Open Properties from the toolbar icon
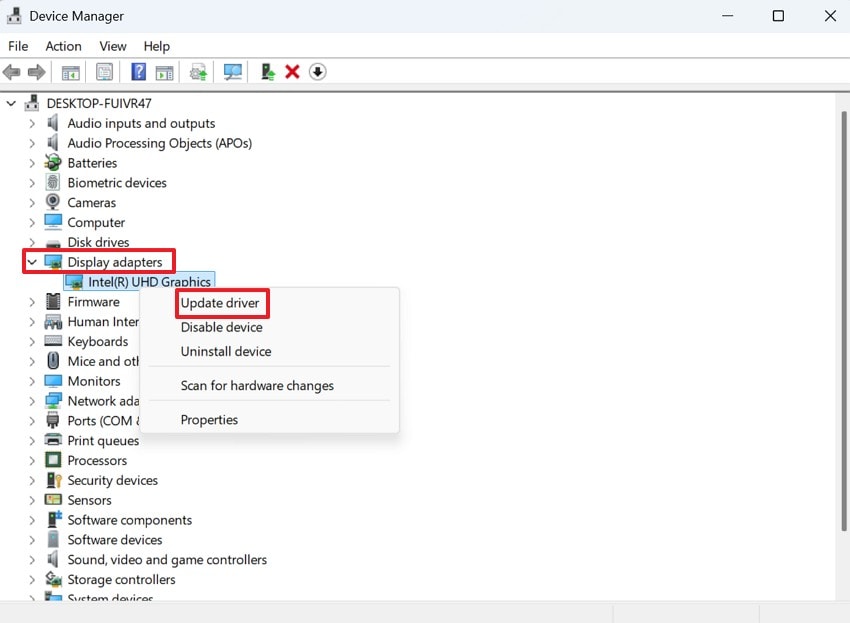 (102, 71)
